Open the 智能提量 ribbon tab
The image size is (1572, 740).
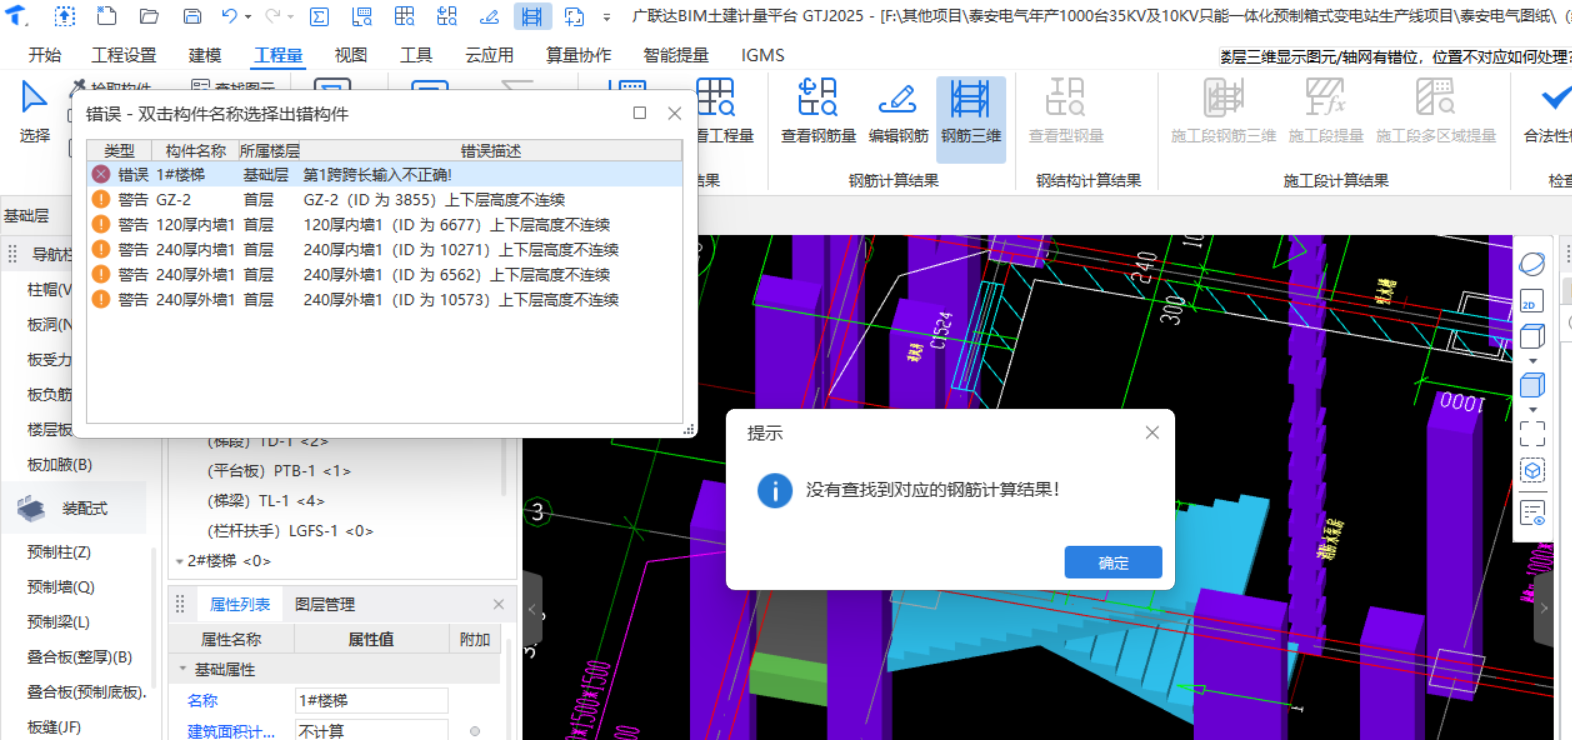point(676,55)
